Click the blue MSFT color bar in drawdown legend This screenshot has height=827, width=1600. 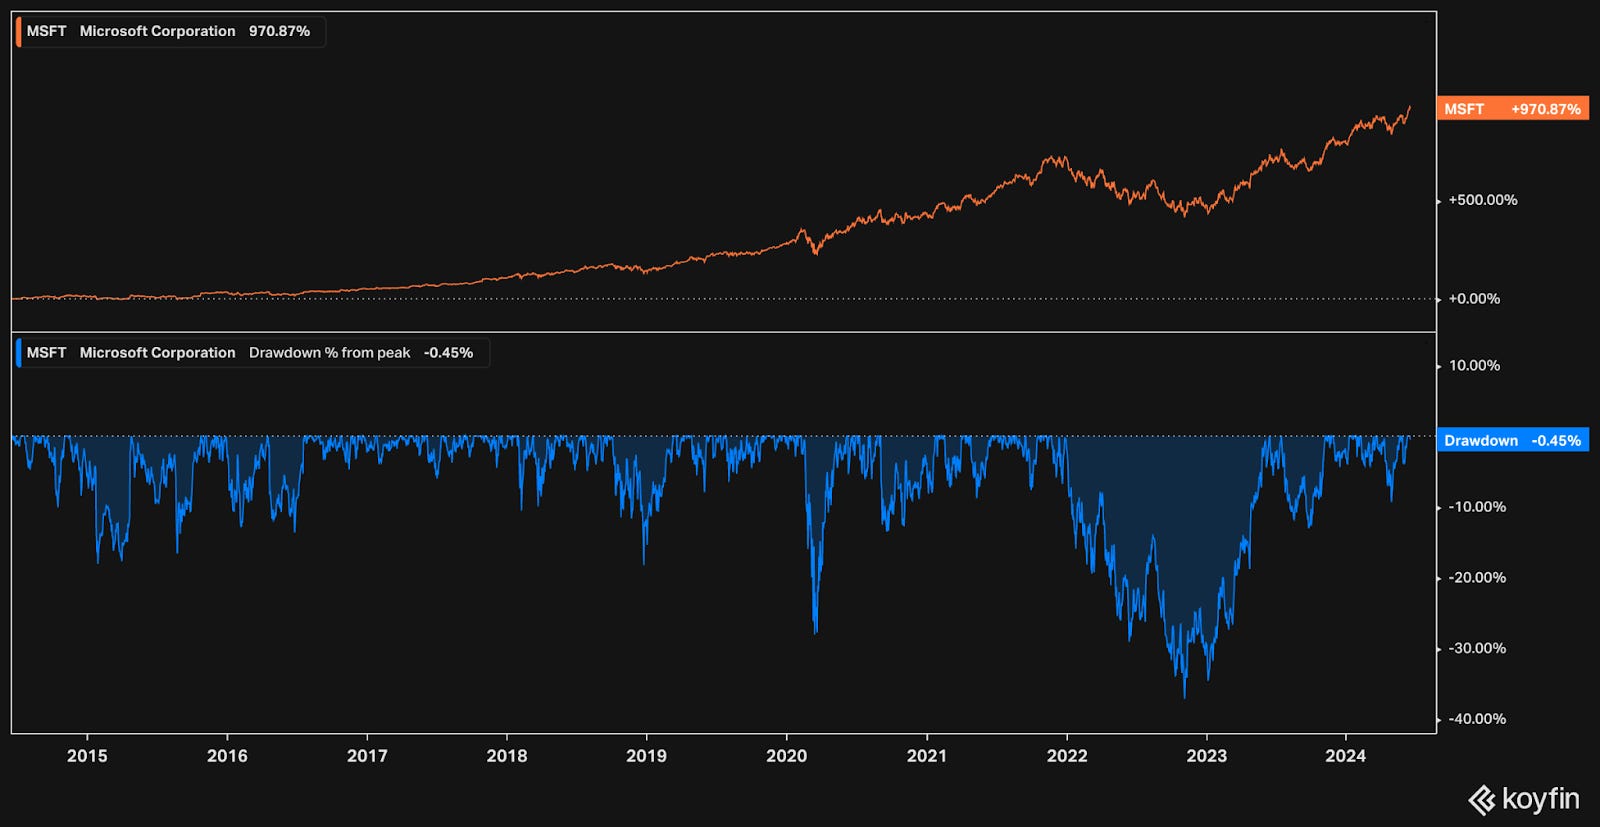[18, 353]
